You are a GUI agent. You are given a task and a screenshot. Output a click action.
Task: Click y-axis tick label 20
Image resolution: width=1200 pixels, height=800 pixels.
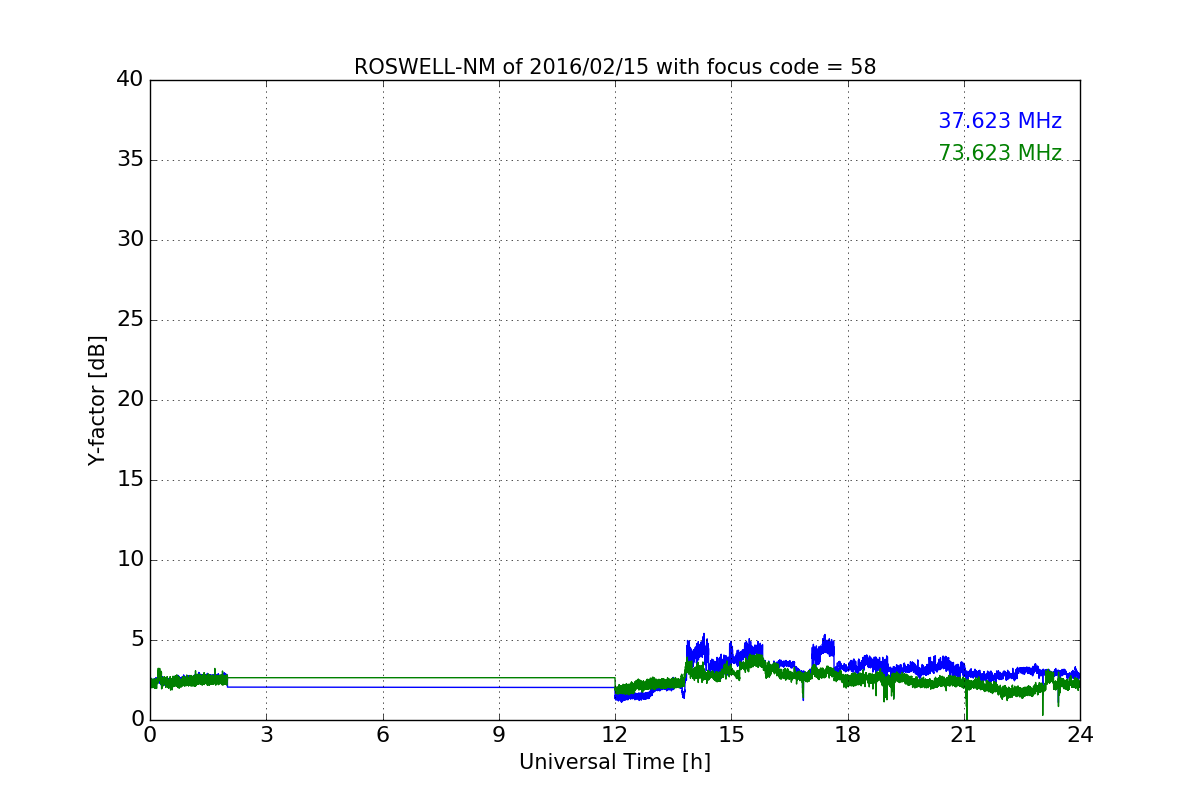(x=130, y=399)
